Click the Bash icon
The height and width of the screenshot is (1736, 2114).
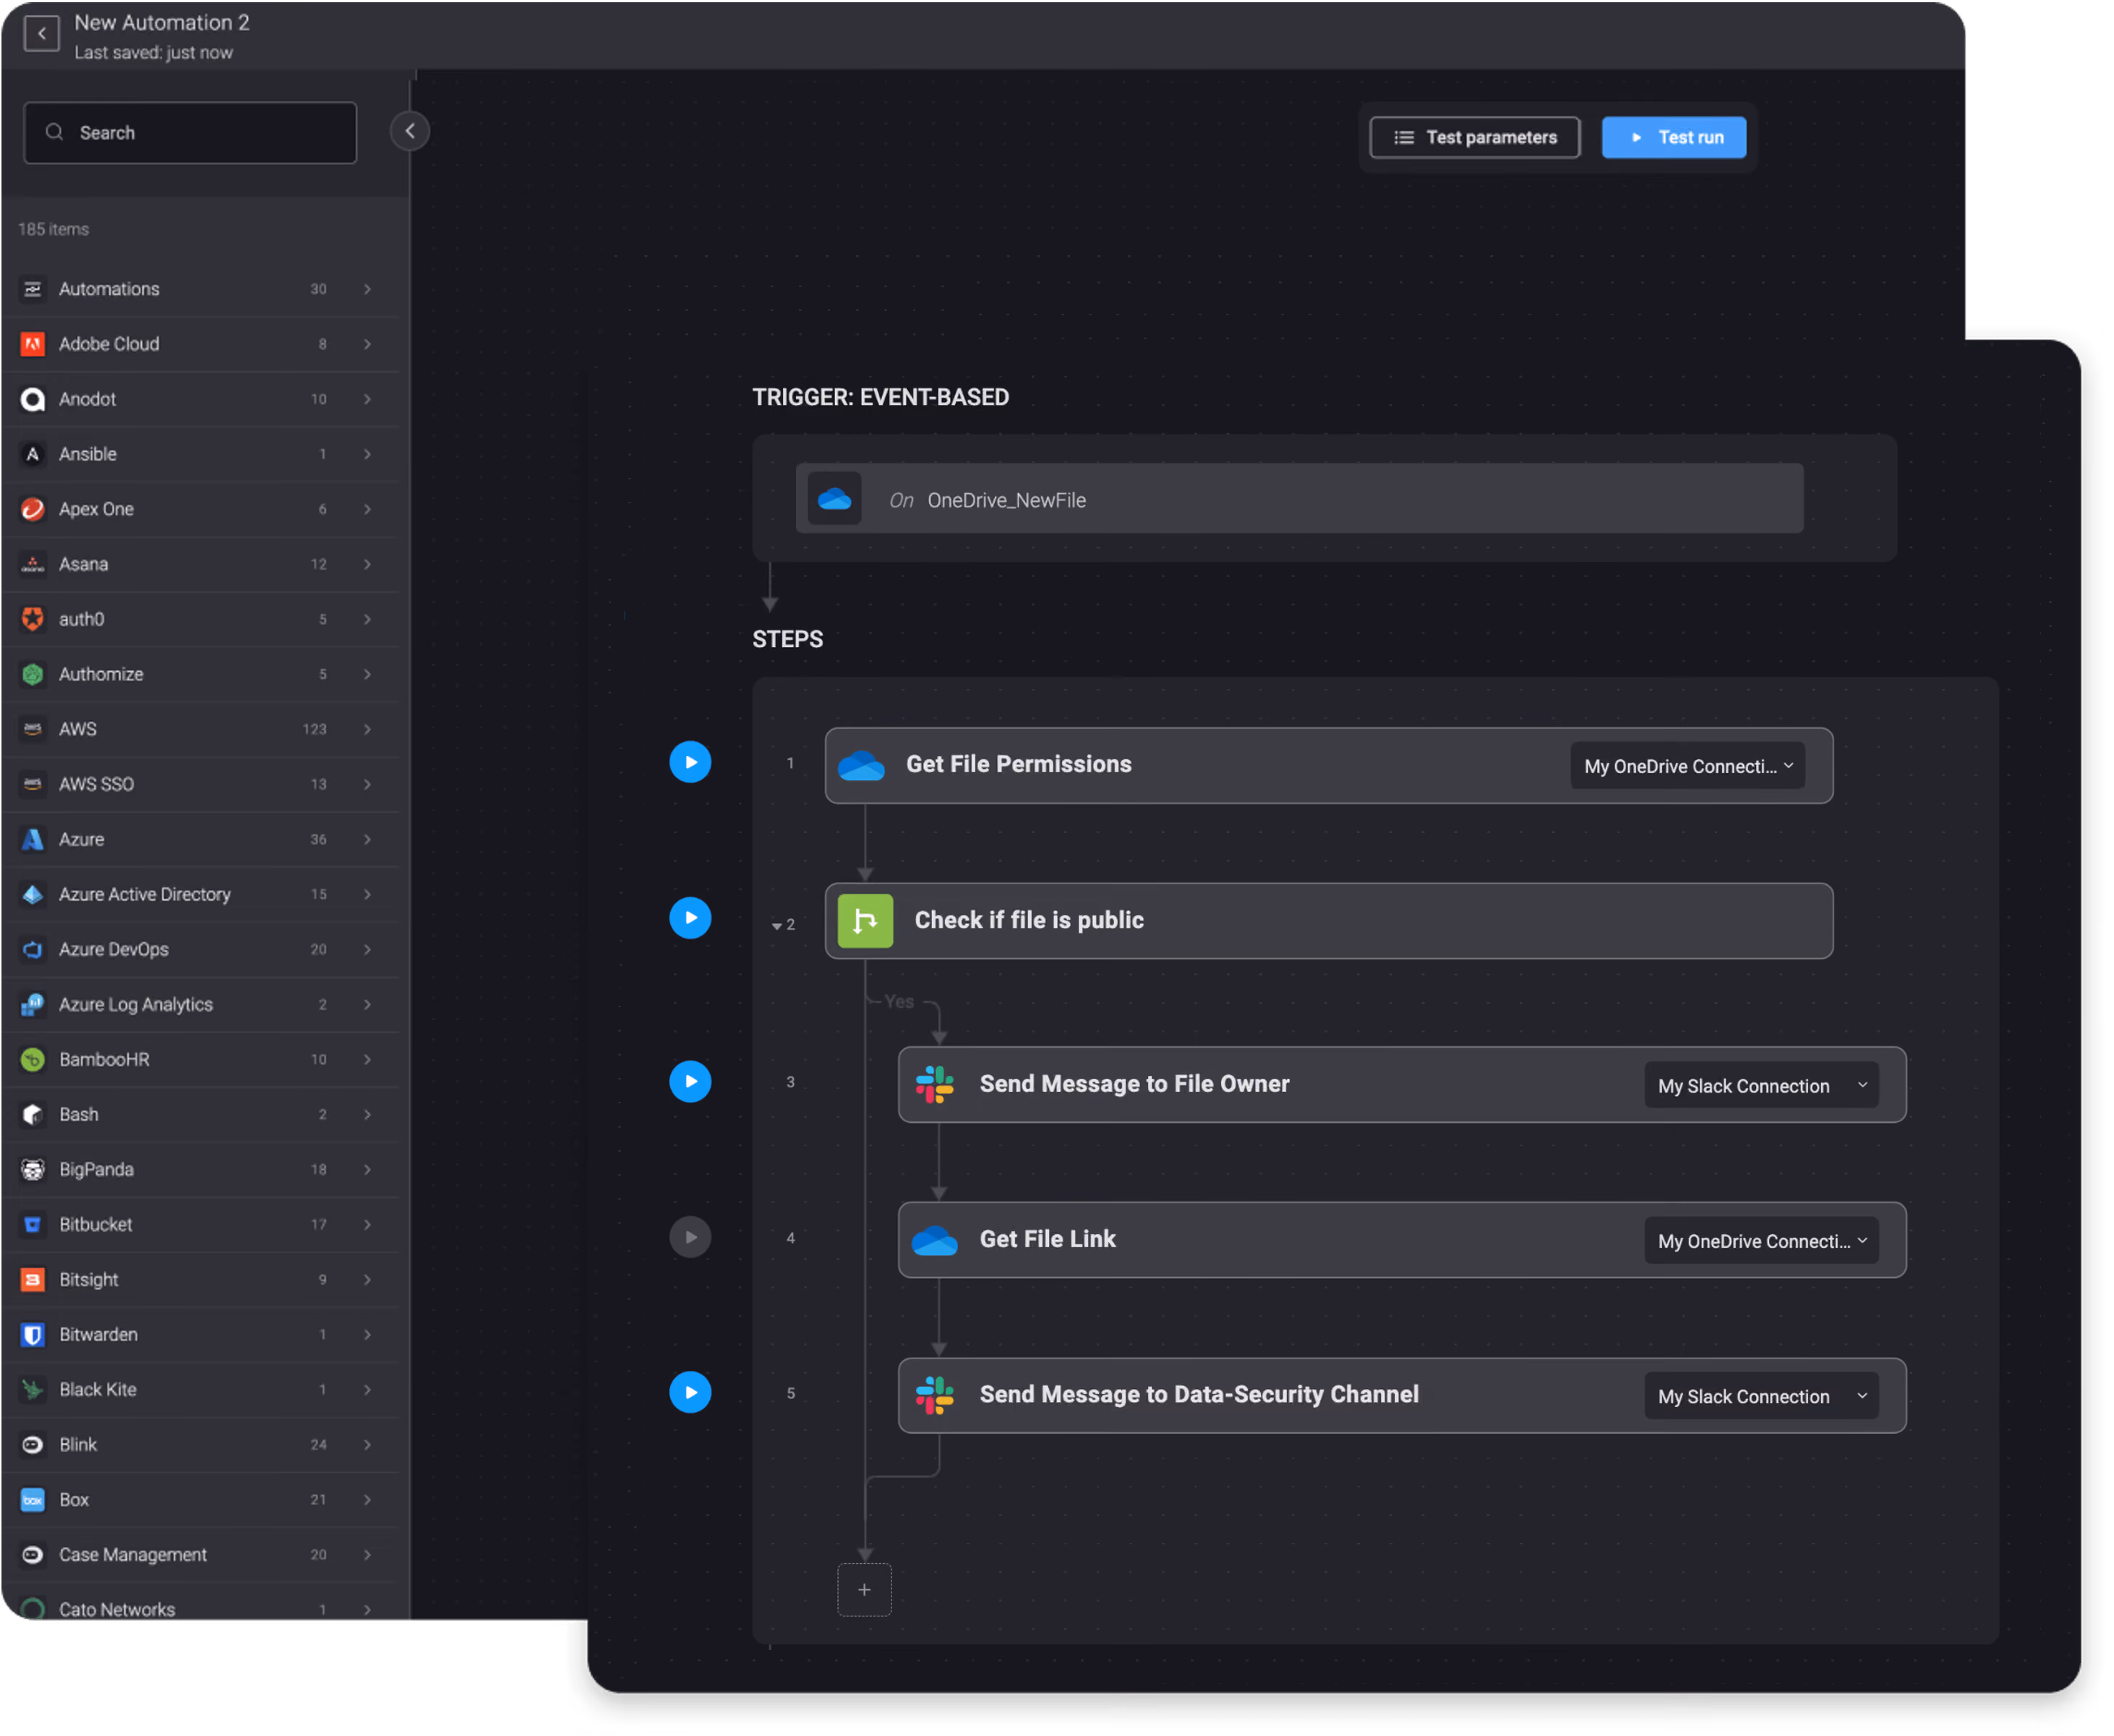coord(33,1115)
